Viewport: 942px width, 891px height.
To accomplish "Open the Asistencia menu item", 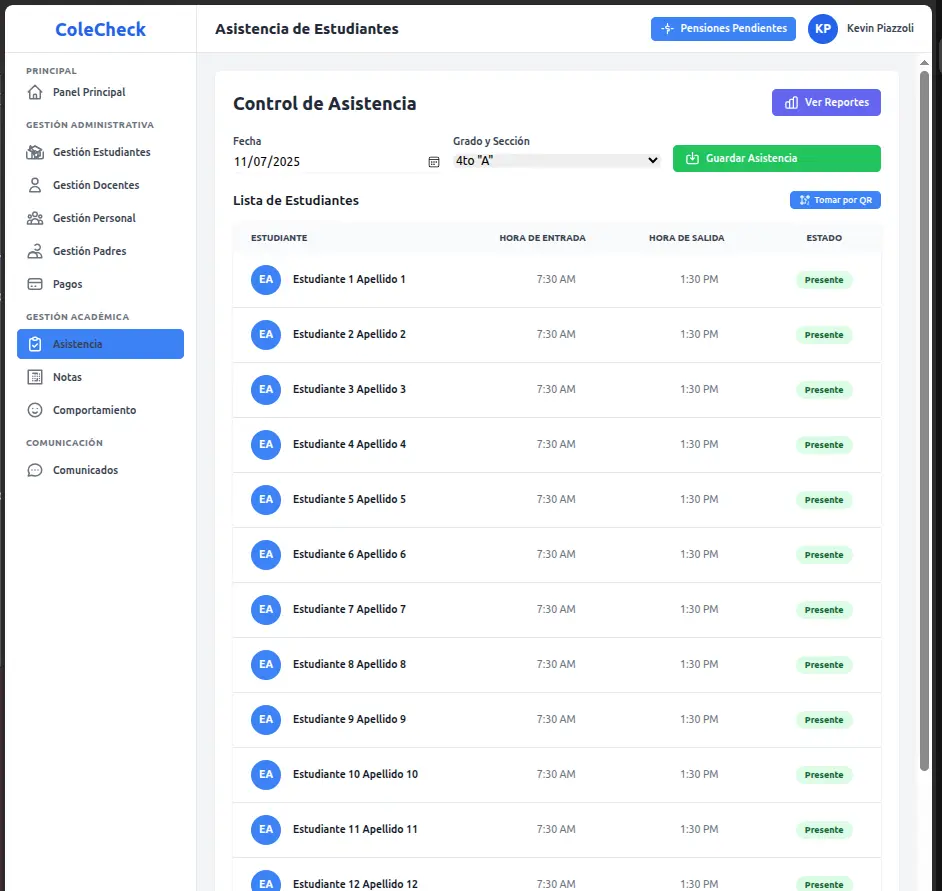I will 100,344.
